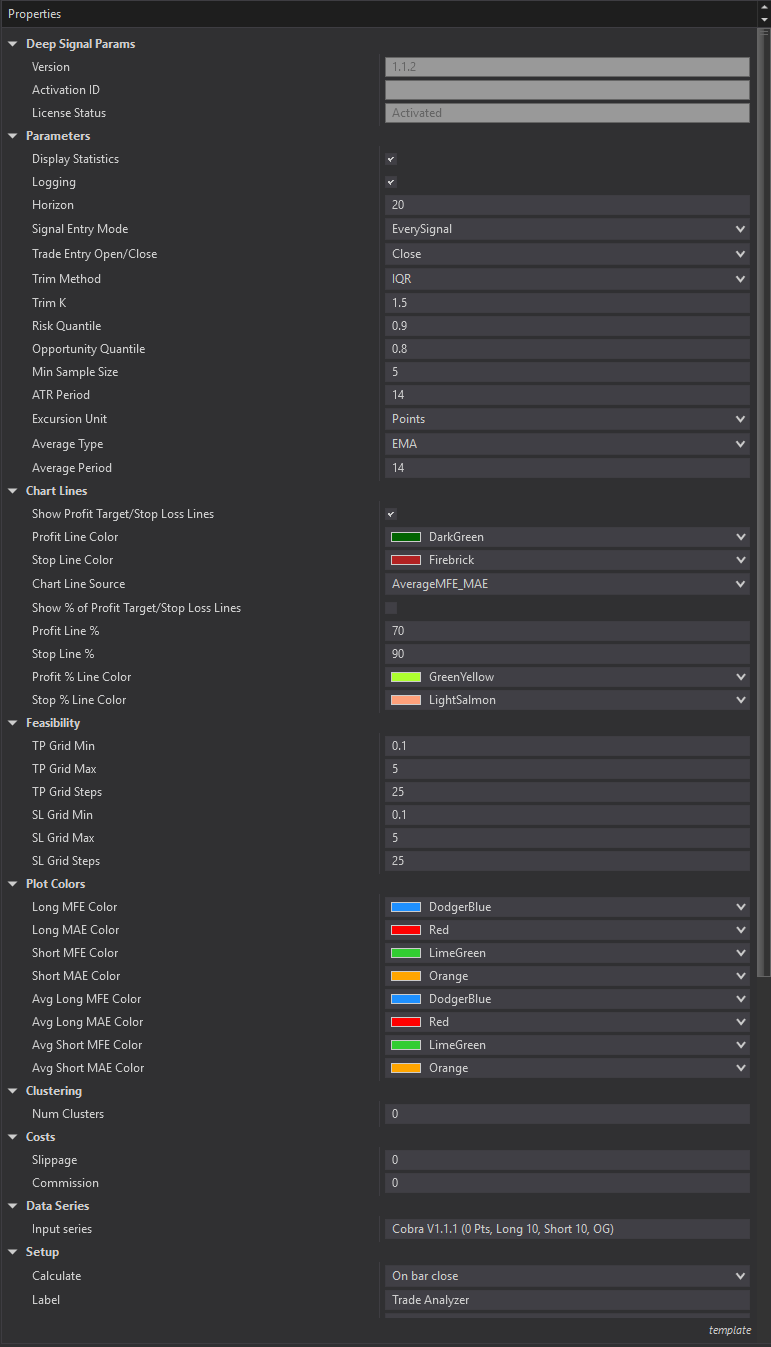Collapse the Chart Lines section arrow
The image size is (771, 1347).
13,491
